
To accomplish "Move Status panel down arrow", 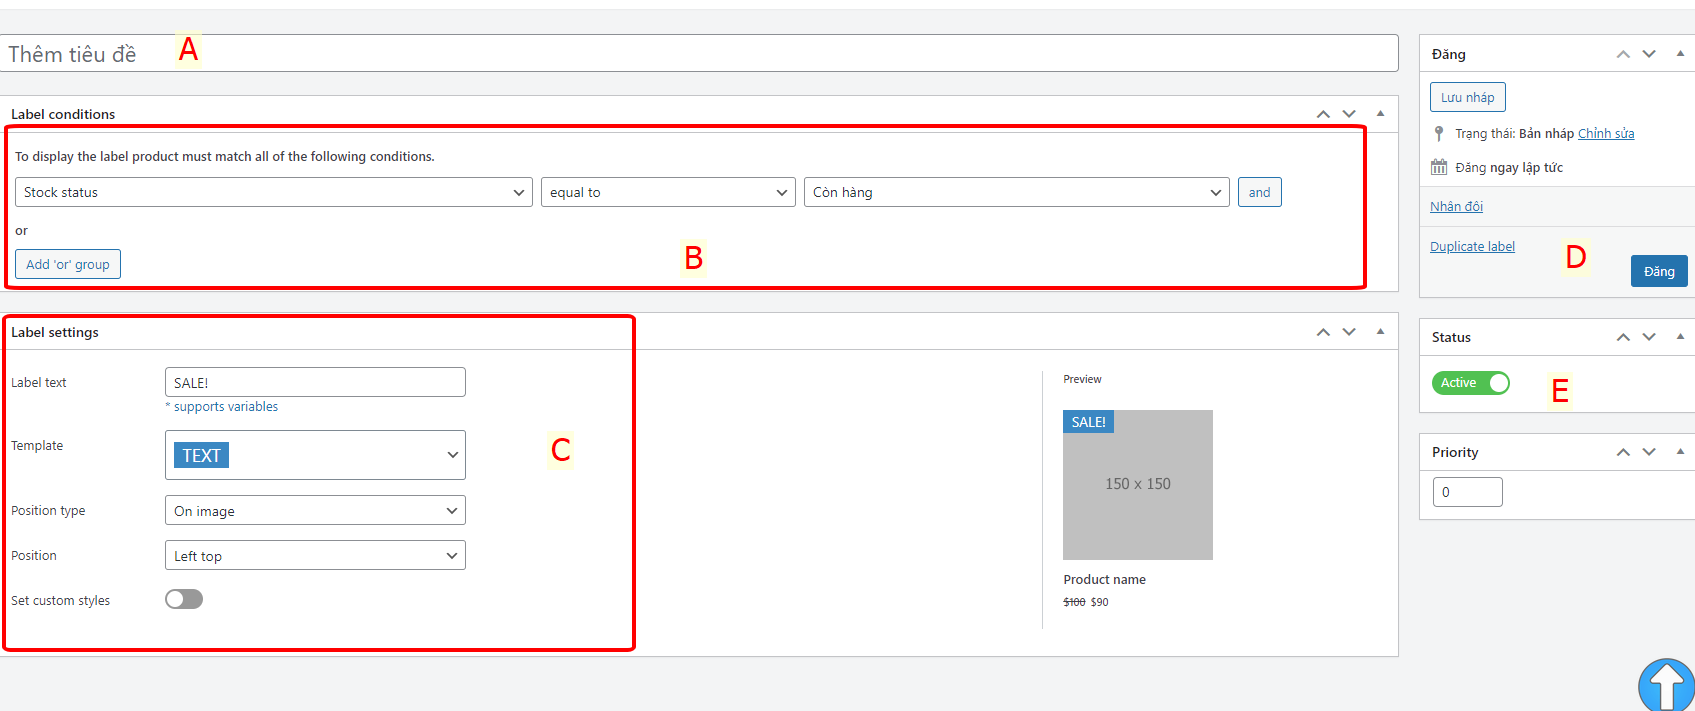I will (x=1649, y=337).
